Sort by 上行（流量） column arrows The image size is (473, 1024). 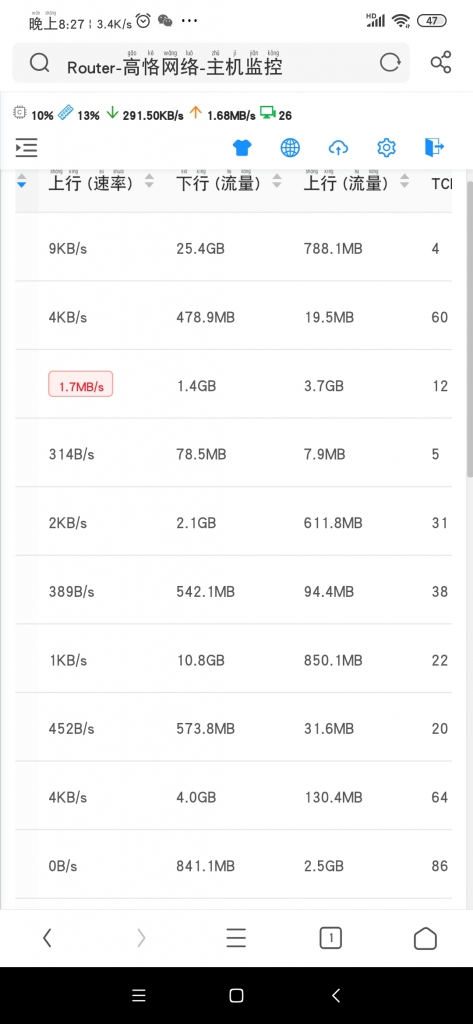[x=405, y=182]
